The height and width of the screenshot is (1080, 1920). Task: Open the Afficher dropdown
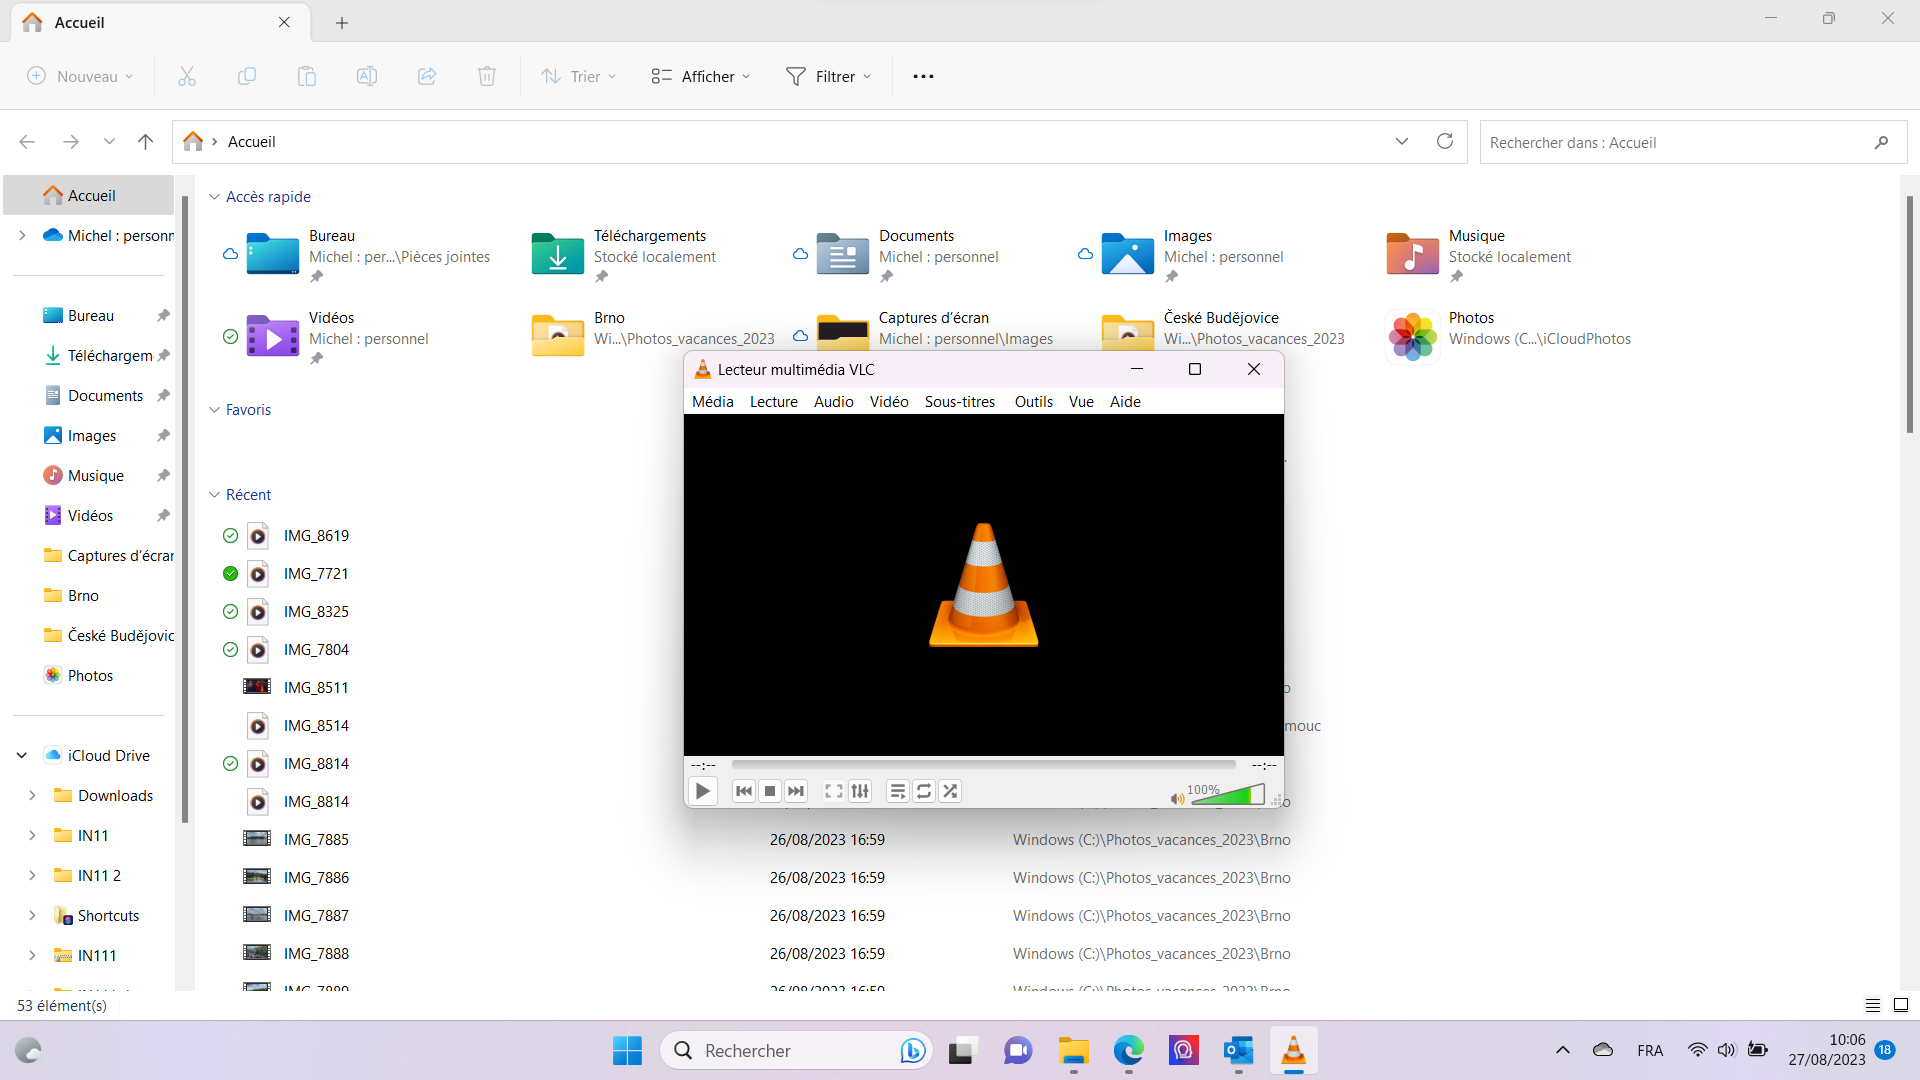[x=700, y=76]
